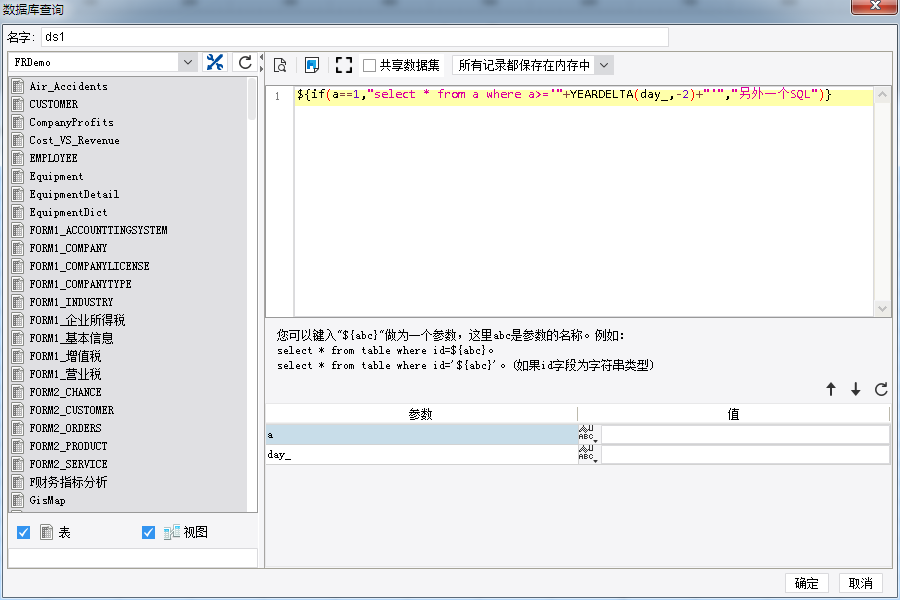
Task: Click the fullscreen SQL editor icon
Action: 344,65
